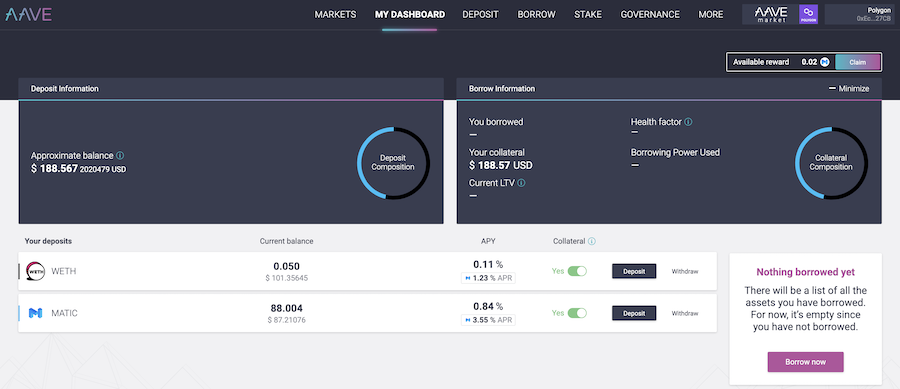Click the Current LTV info icon
The image size is (900, 389).
(x=521, y=183)
